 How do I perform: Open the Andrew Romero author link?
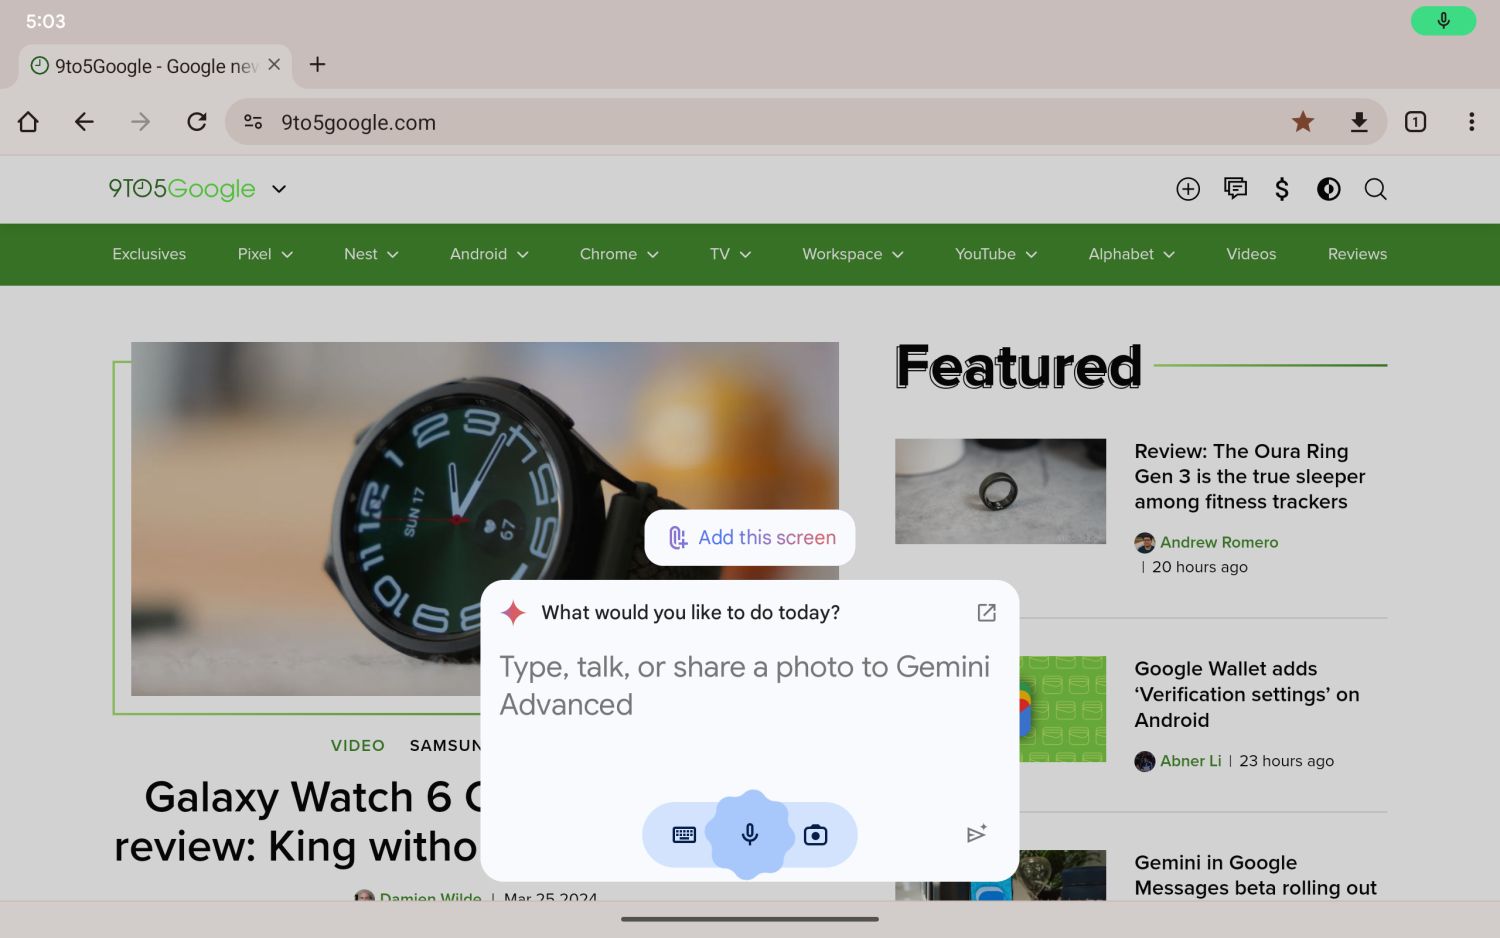(1218, 542)
